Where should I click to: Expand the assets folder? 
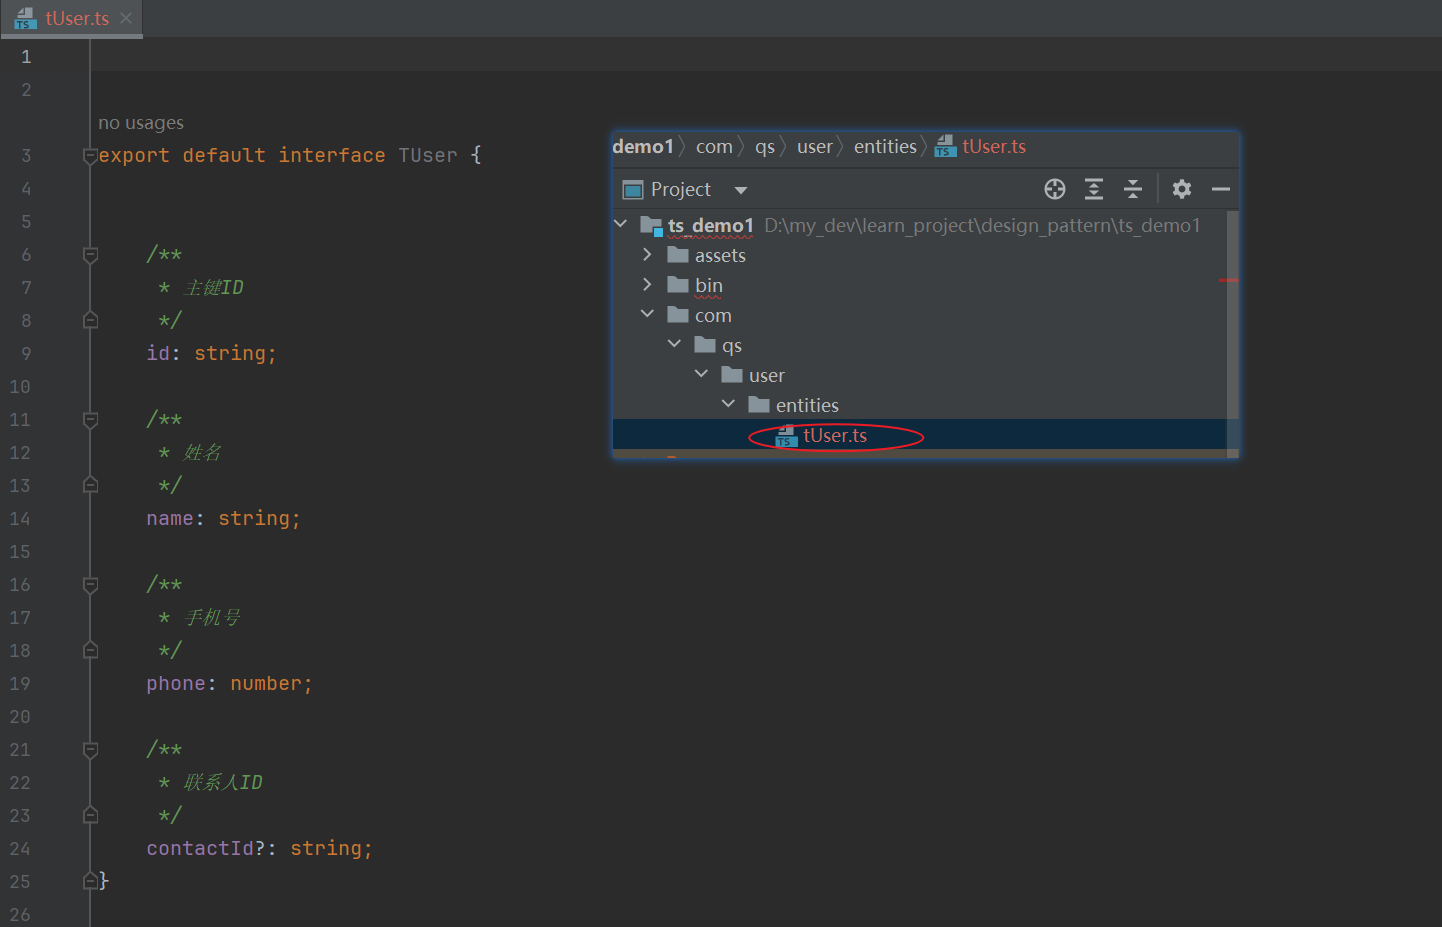pyautogui.click(x=647, y=255)
